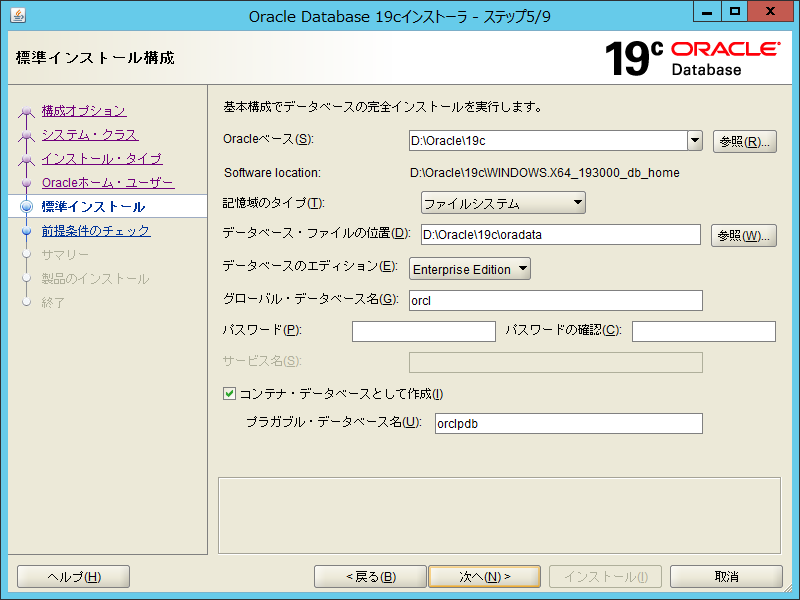Go back with 戻る(B) button

pyautogui.click(x=370, y=577)
